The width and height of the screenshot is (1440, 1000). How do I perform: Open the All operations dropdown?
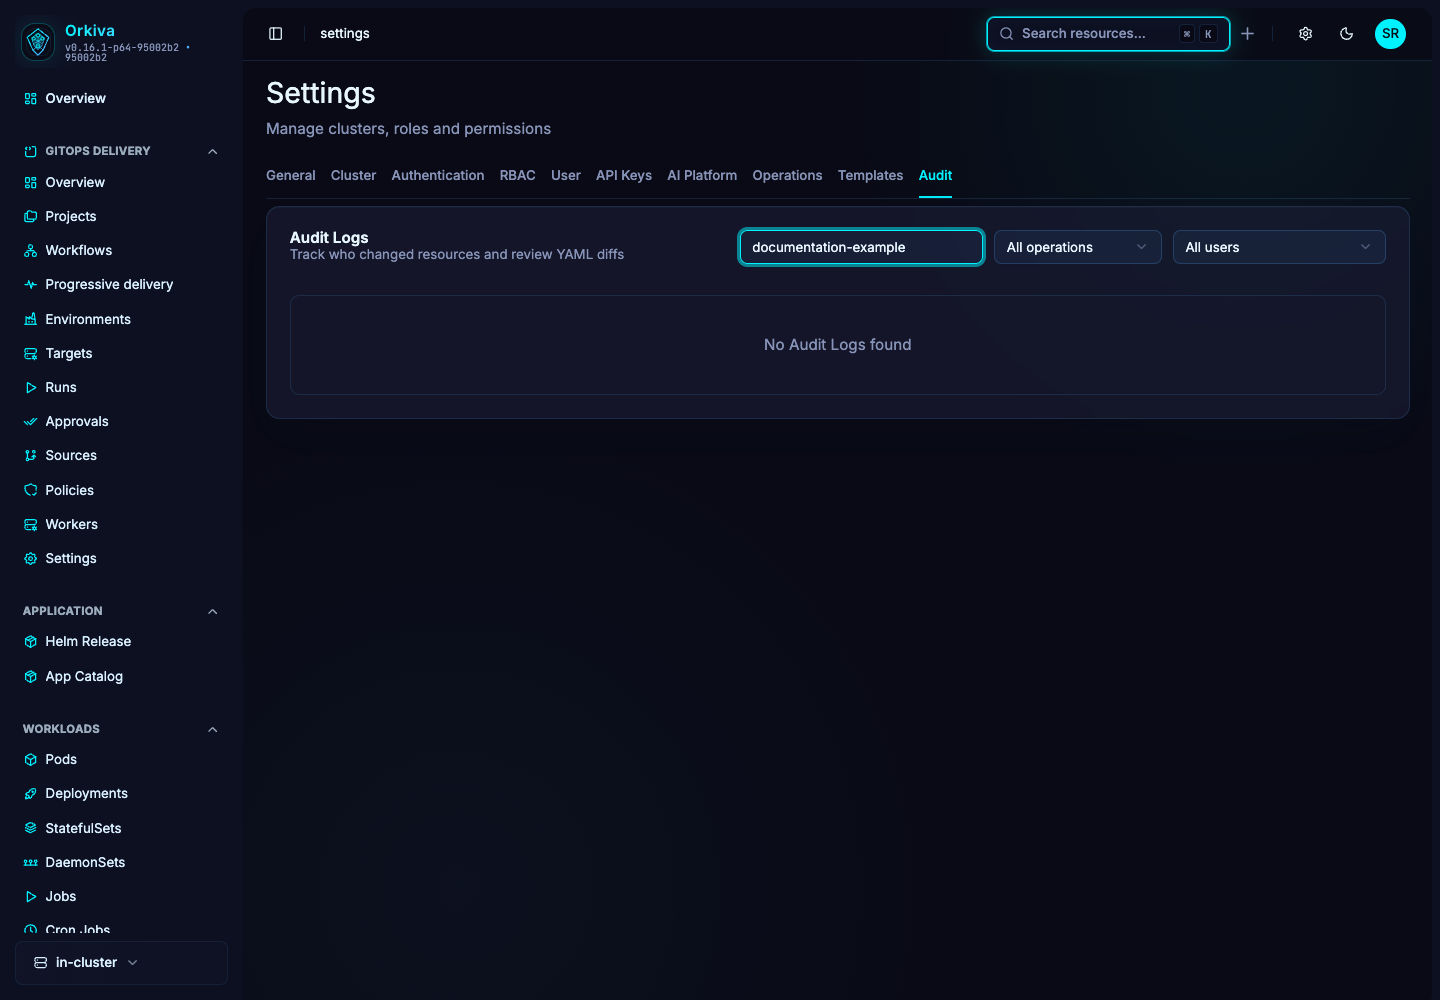point(1077,247)
